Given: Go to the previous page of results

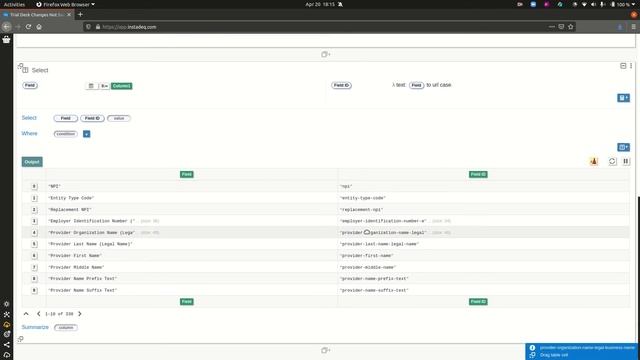Looking at the screenshot, I should tap(38, 314).
